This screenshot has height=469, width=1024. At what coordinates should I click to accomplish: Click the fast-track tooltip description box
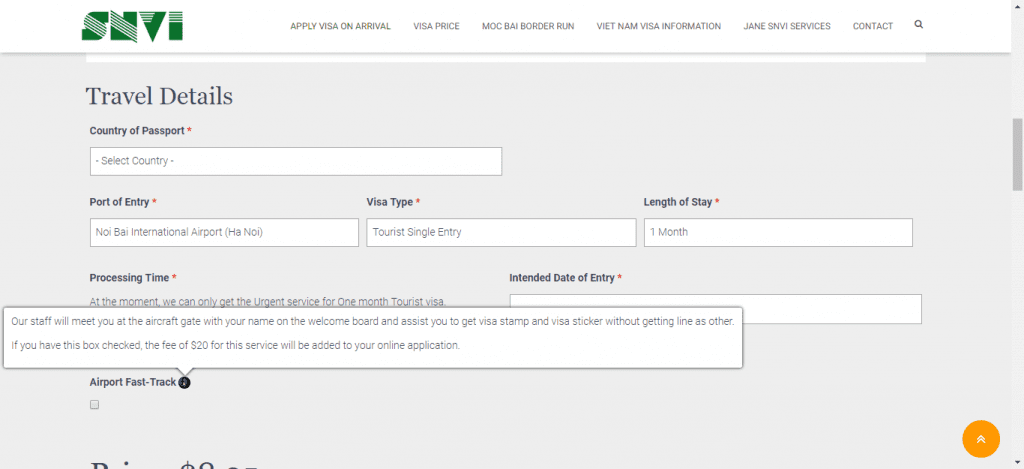tap(373, 337)
